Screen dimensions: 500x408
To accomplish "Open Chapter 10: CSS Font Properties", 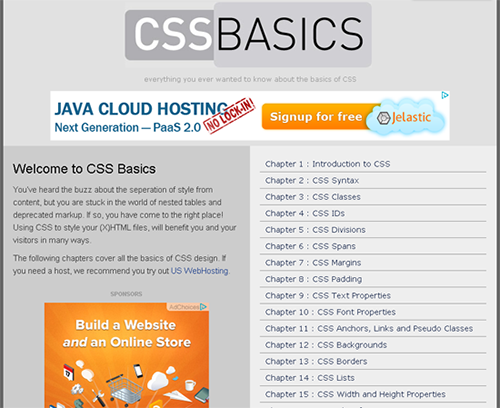I will click(x=330, y=312).
